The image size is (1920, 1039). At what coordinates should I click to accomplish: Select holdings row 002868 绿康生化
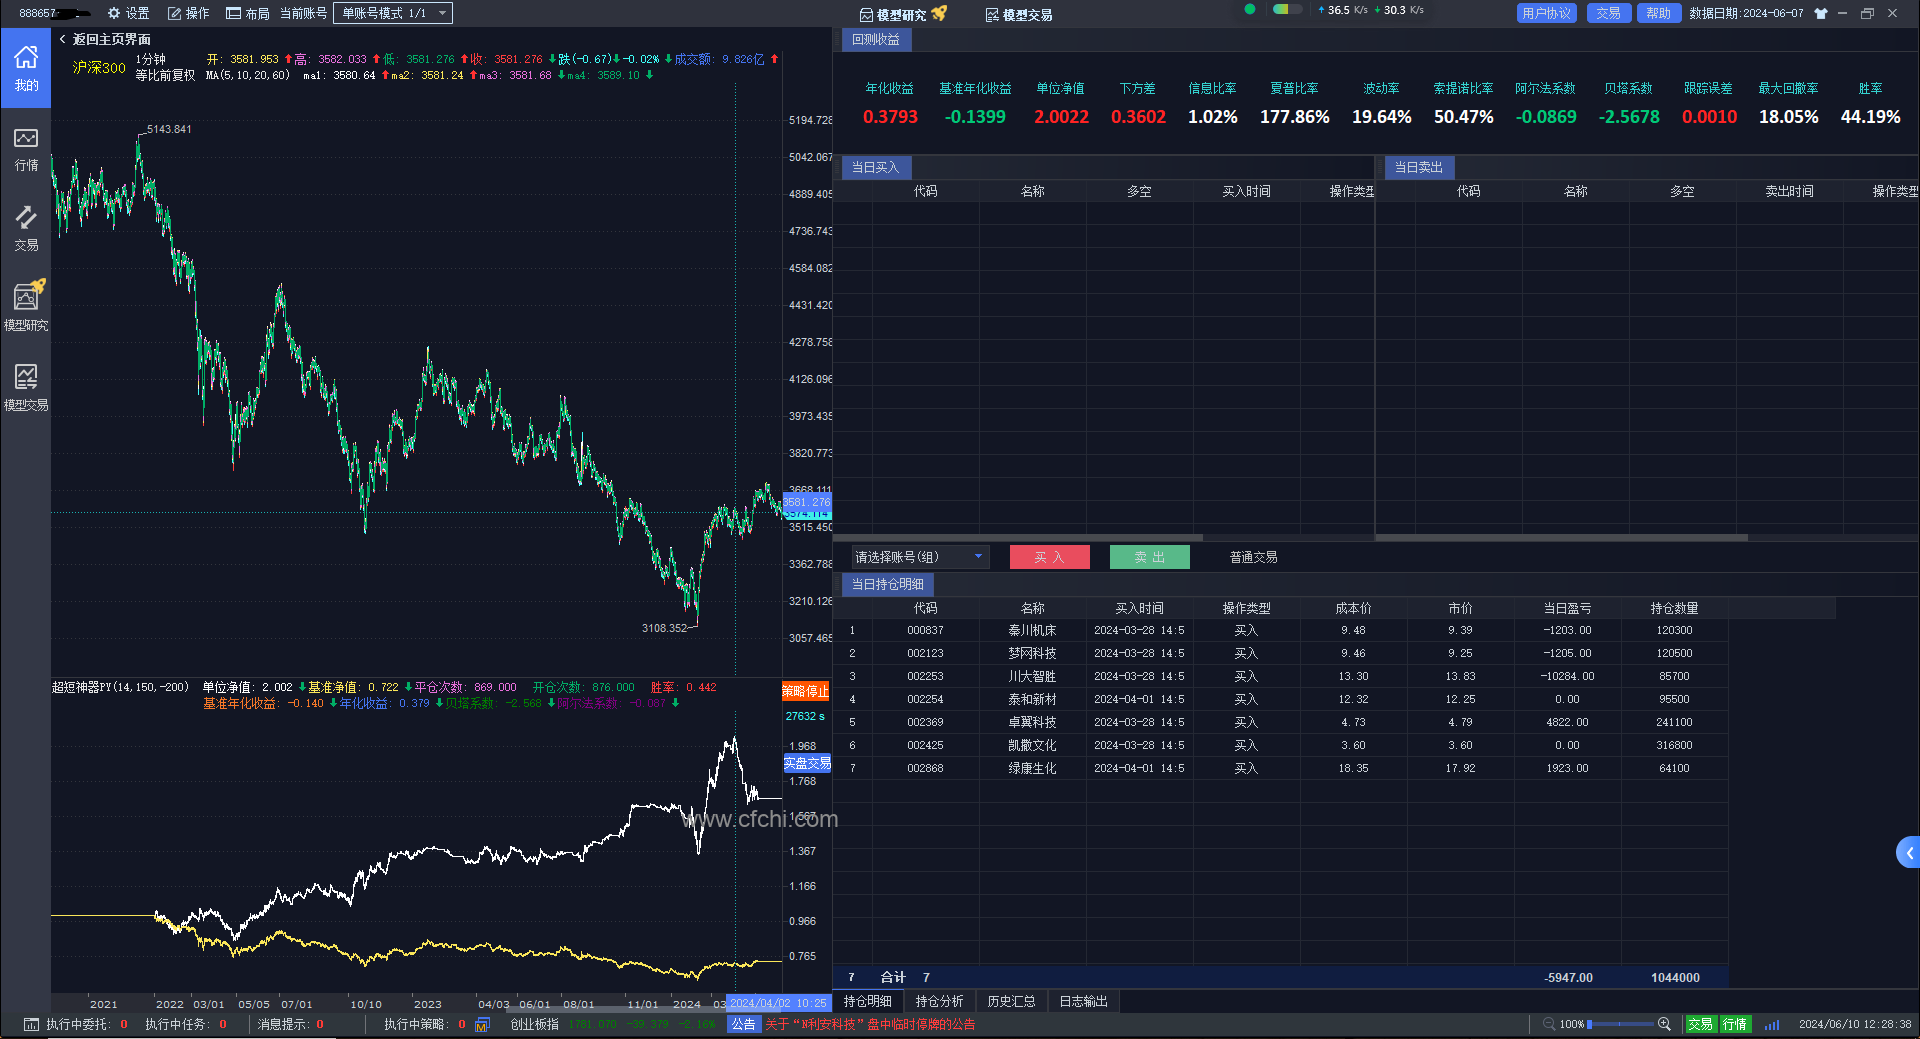point(1280,768)
